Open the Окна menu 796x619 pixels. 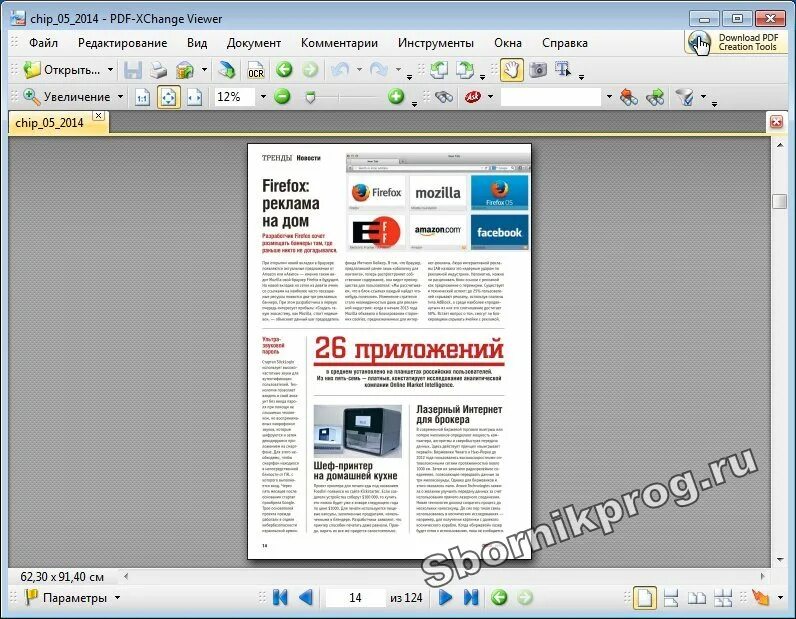508,43
